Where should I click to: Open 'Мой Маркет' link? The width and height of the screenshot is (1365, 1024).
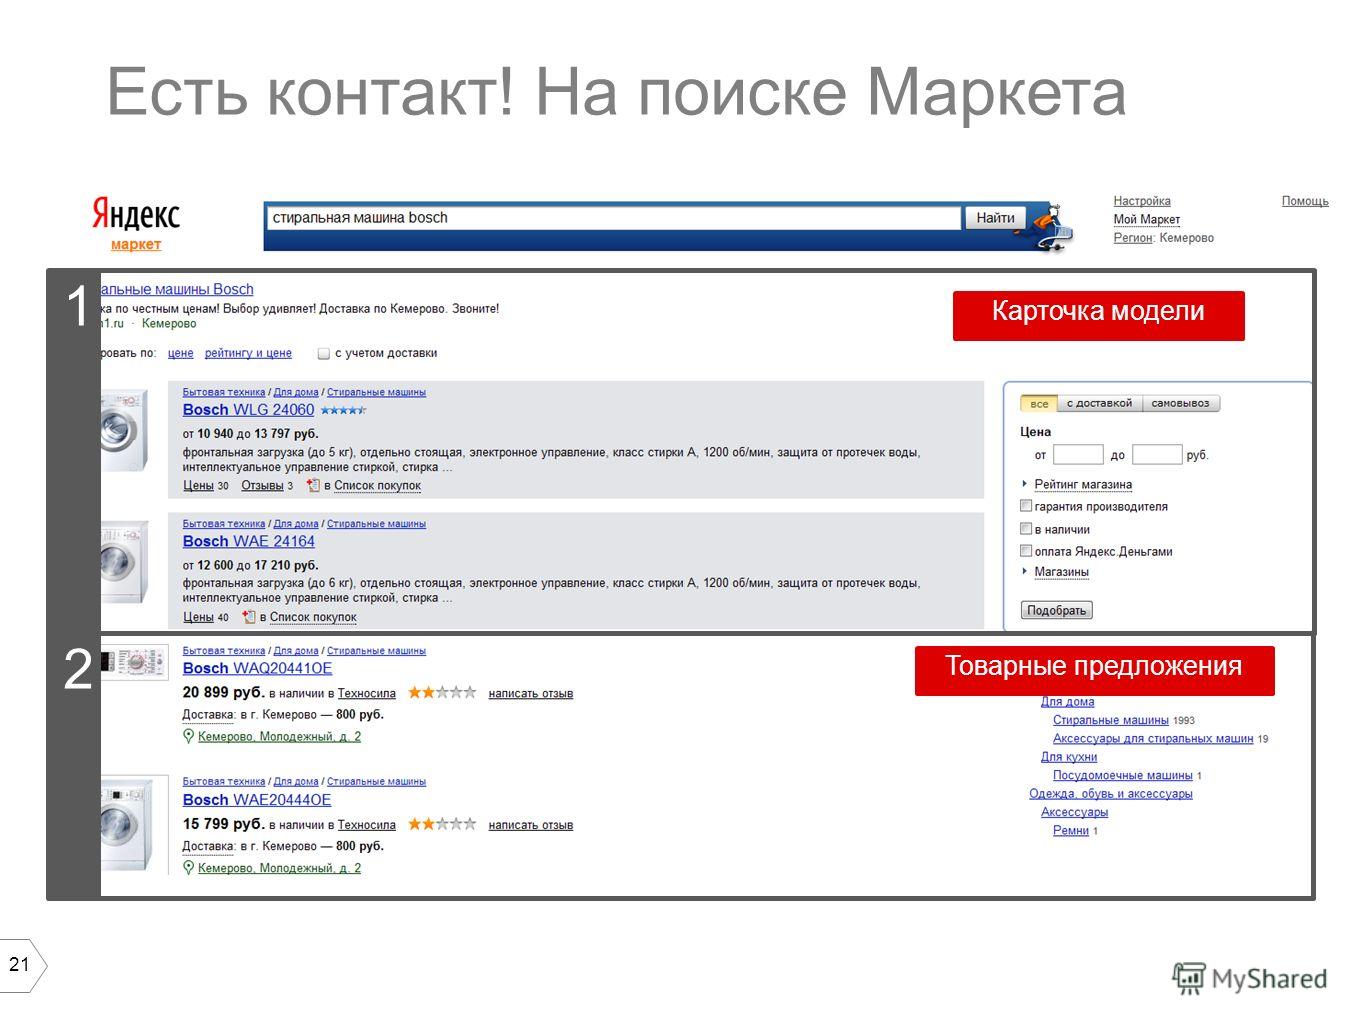(1147, 219)
